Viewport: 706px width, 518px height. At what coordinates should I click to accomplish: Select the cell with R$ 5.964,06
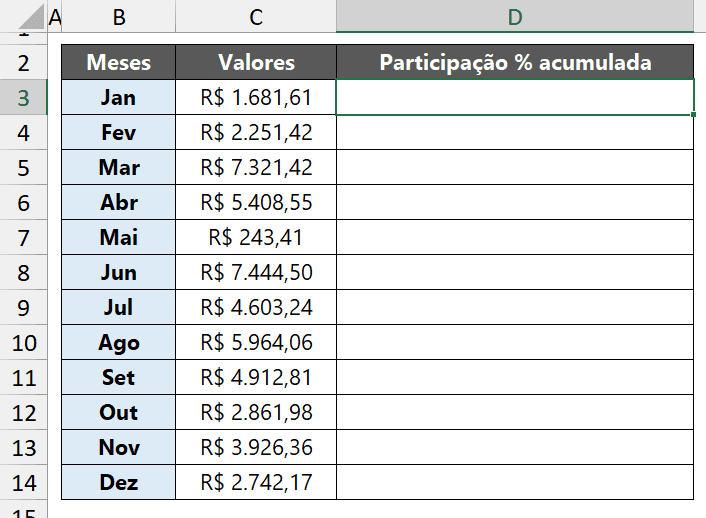tap(256, 343)
